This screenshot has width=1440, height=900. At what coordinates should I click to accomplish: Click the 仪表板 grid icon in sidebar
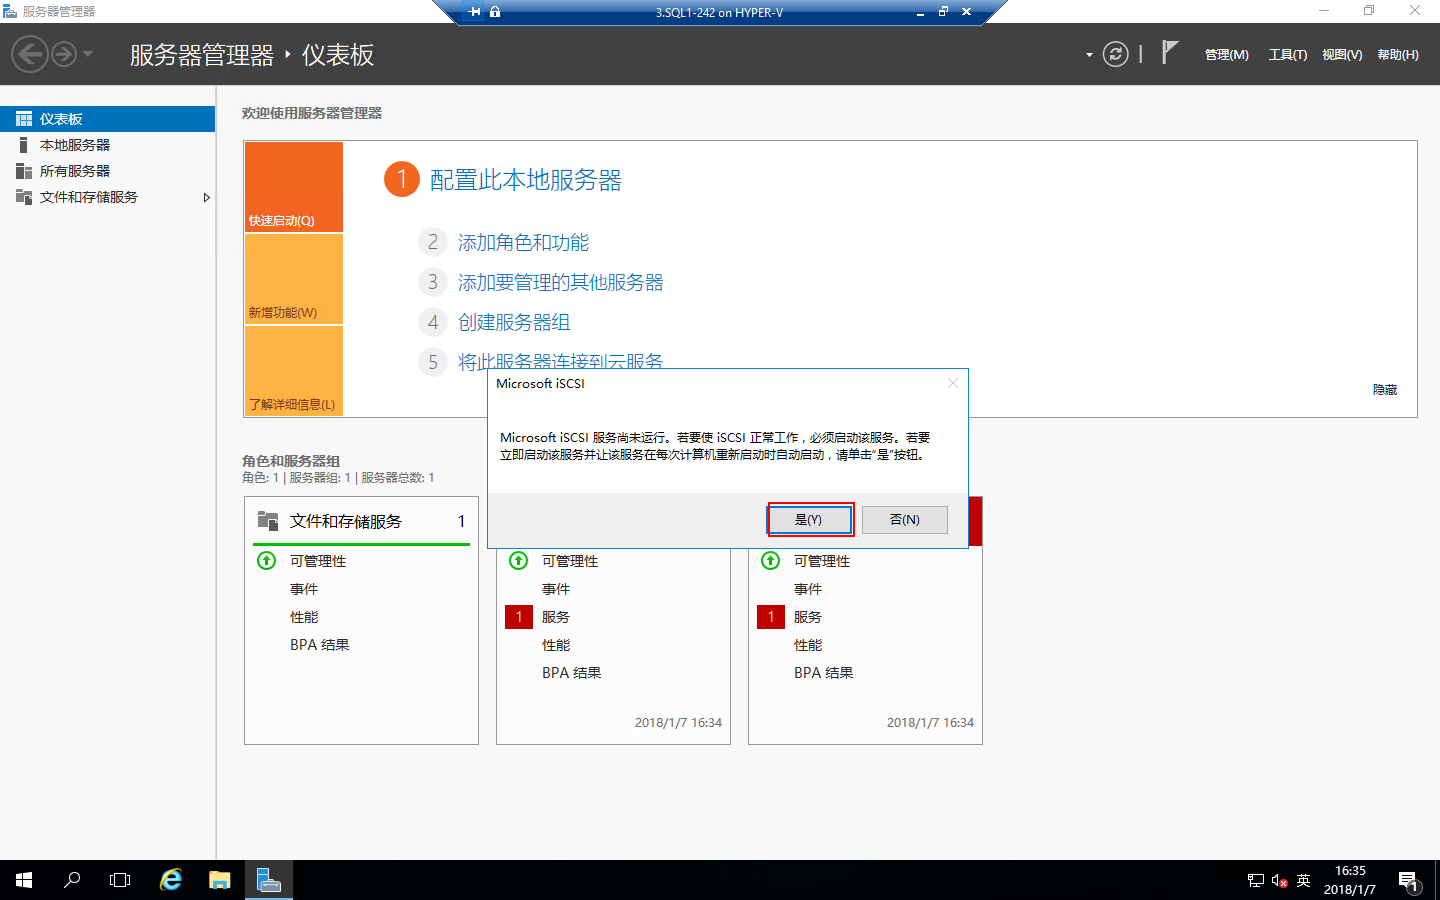pos(24,119)
